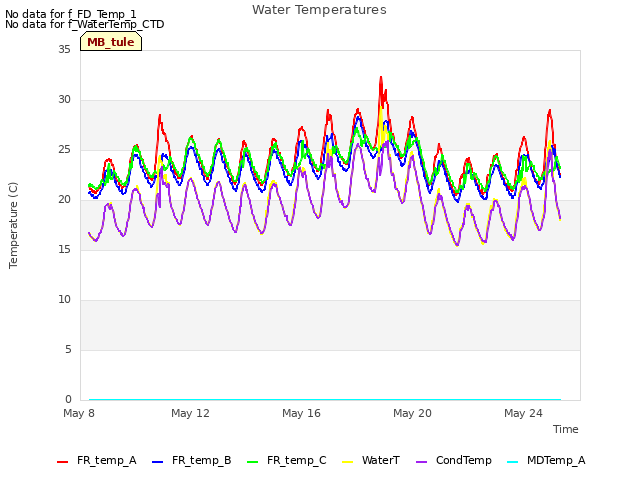Click the 35 y-axis tick label

click(x=64, y=50)
